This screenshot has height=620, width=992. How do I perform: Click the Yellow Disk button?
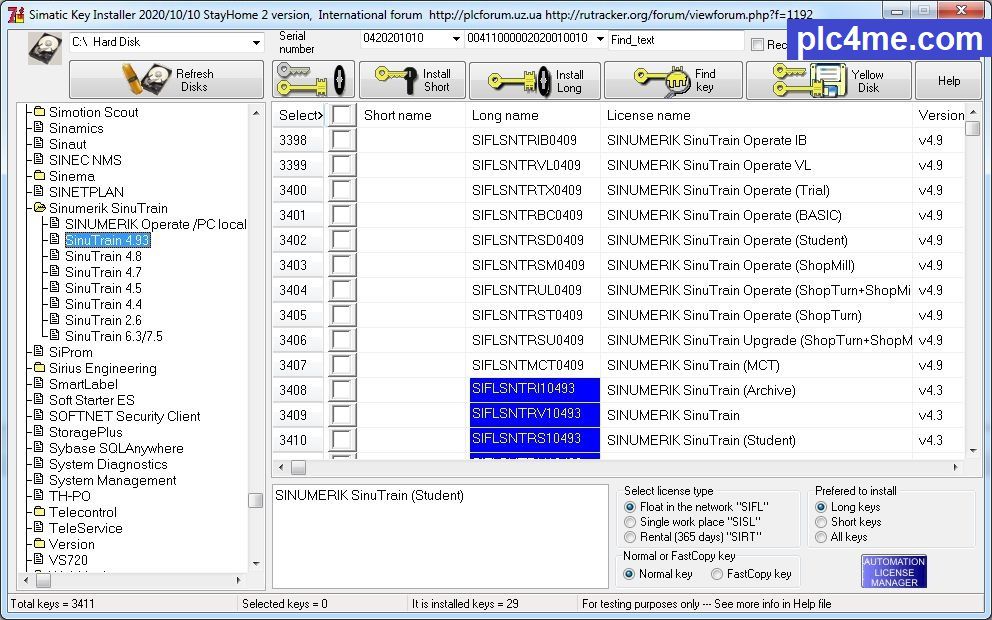828,80
